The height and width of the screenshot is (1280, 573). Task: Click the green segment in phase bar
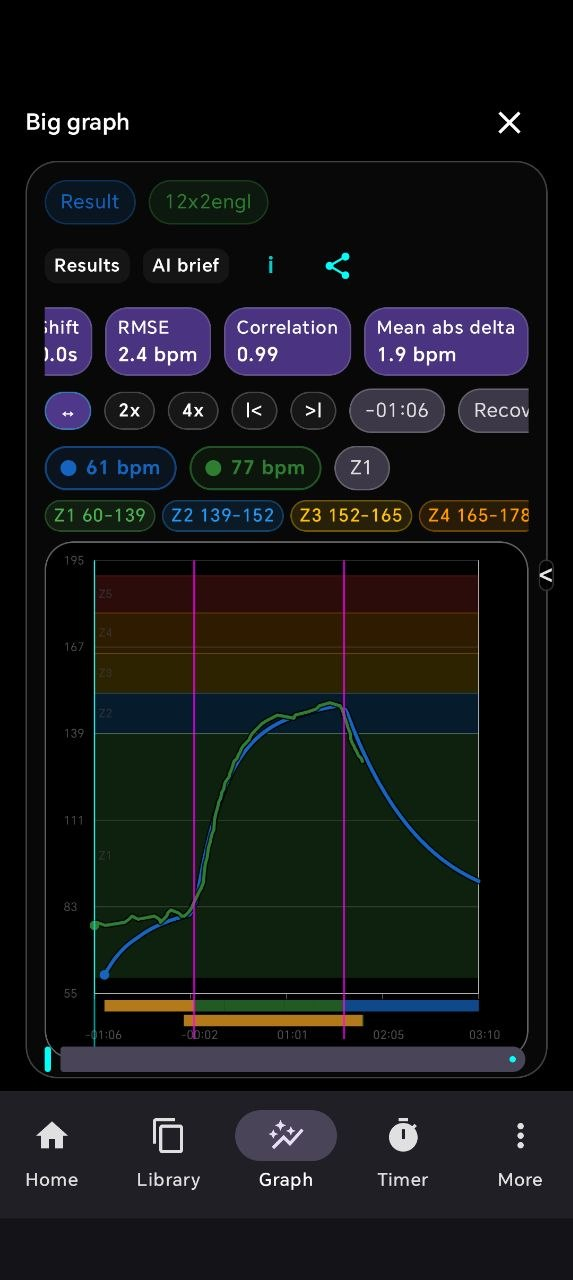tap(269, 1006)
